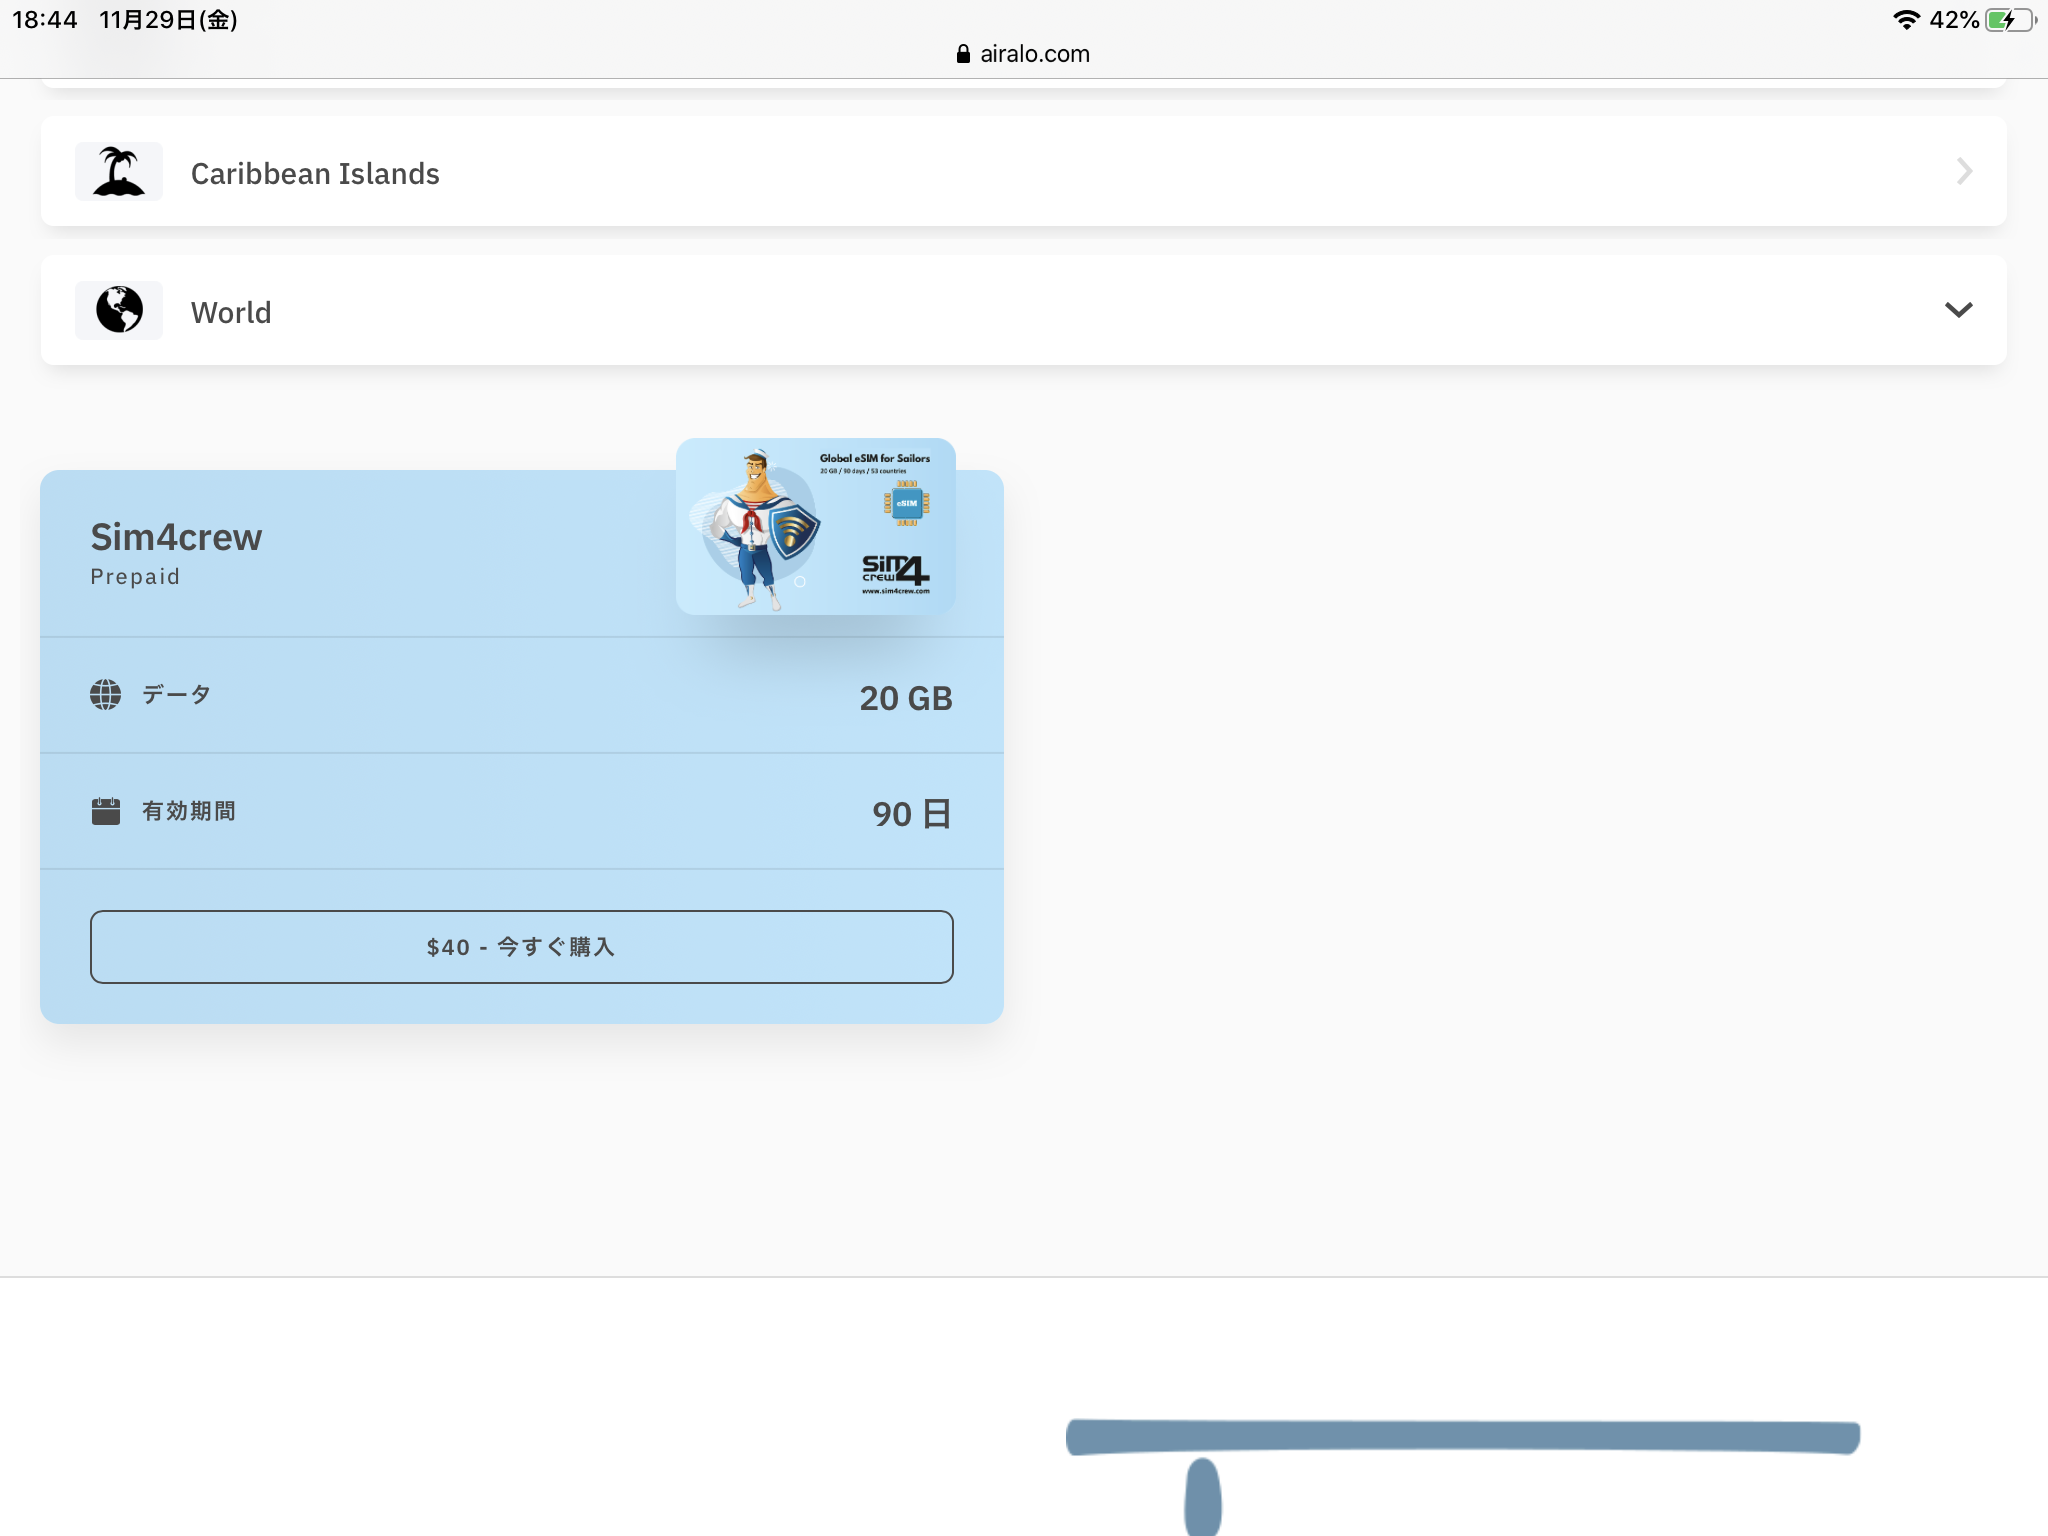Click the Sim4crew package title
Viewport: 2048px width, 1536px height.
coord(176,537)
